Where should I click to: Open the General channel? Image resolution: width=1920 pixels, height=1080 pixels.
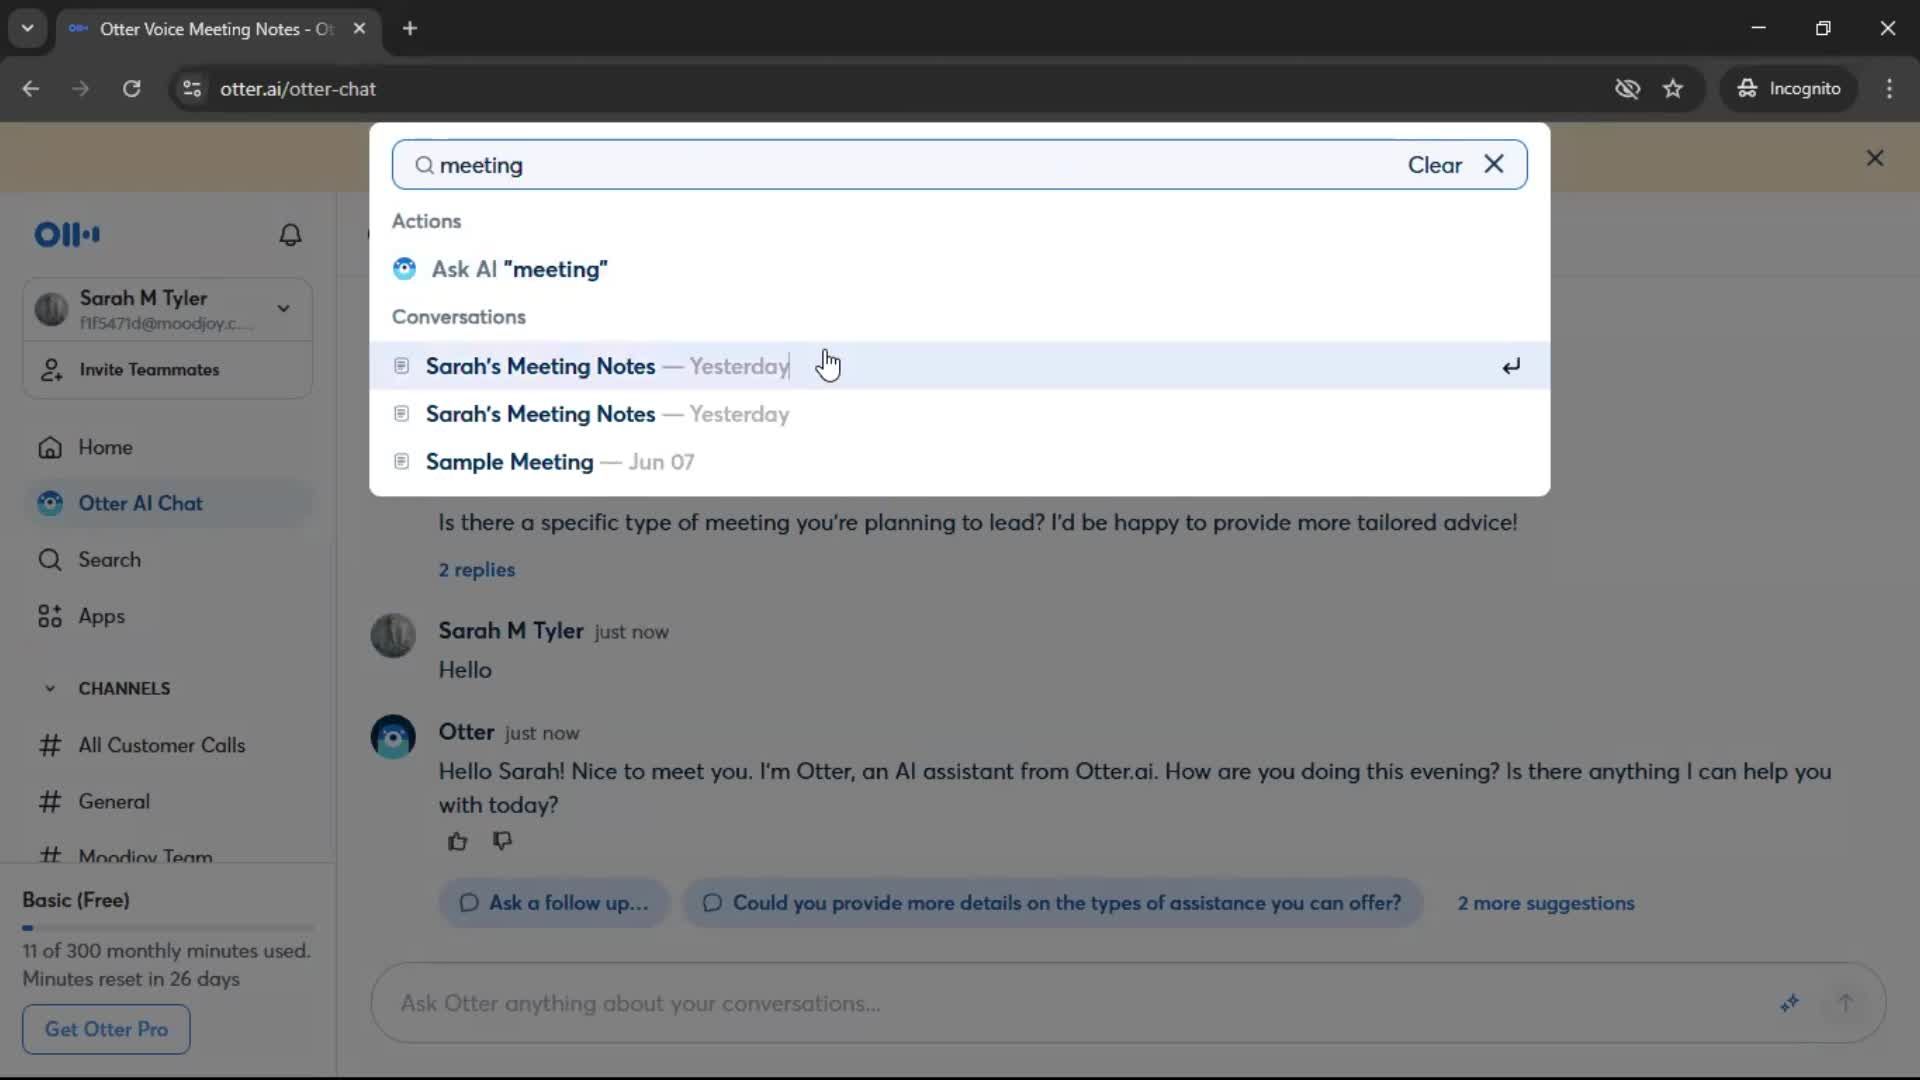(167, 802)
